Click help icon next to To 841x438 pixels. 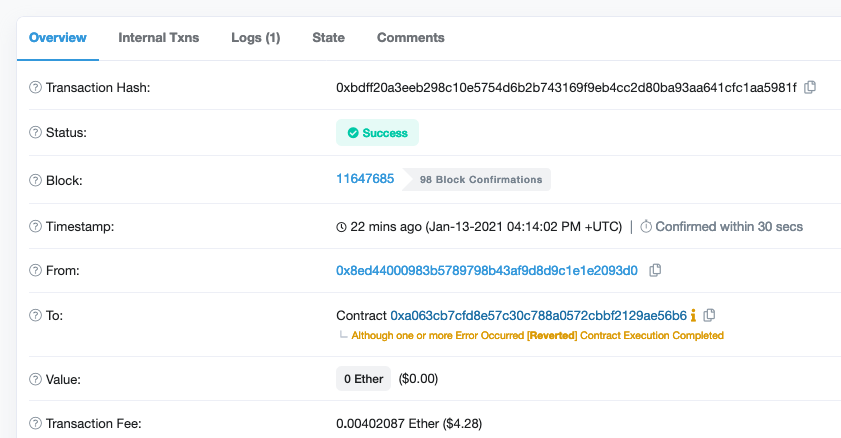35,315
